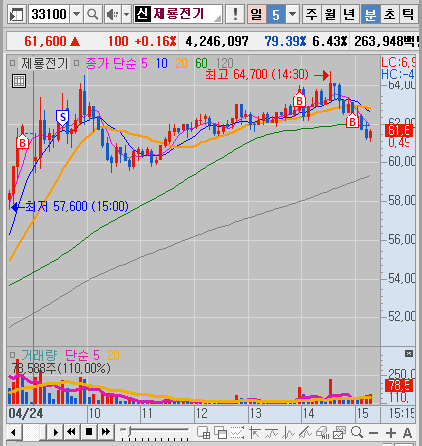This screenshot has width=422, height=446.
Task: Select the 틱 tick chart button
Action: 408,14
